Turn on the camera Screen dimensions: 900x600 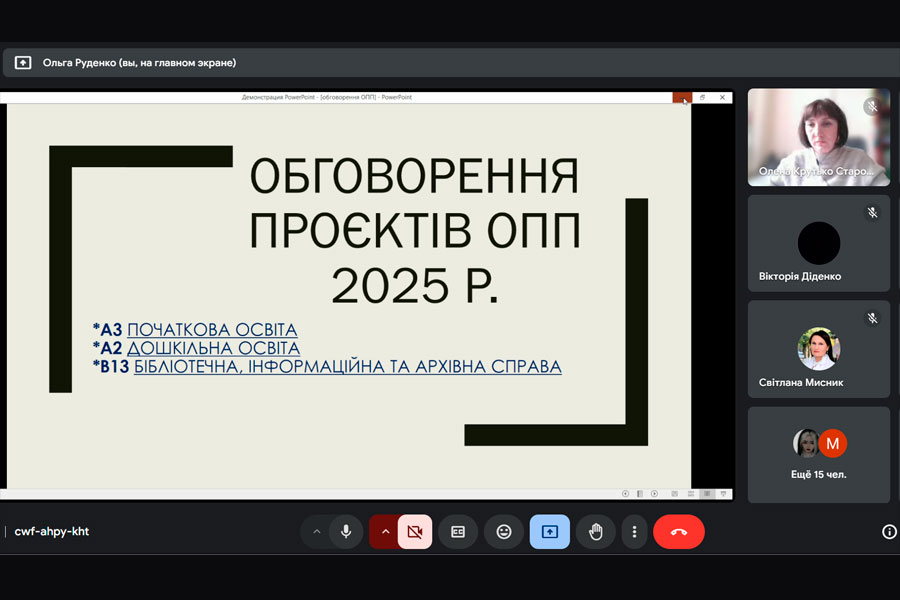[415, 532]
